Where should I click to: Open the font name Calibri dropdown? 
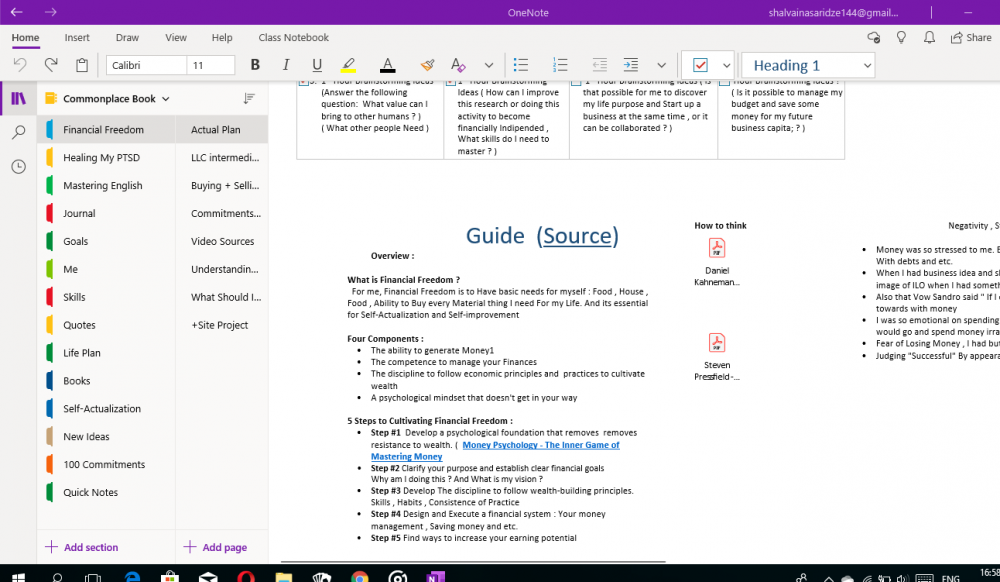(146, 65)
